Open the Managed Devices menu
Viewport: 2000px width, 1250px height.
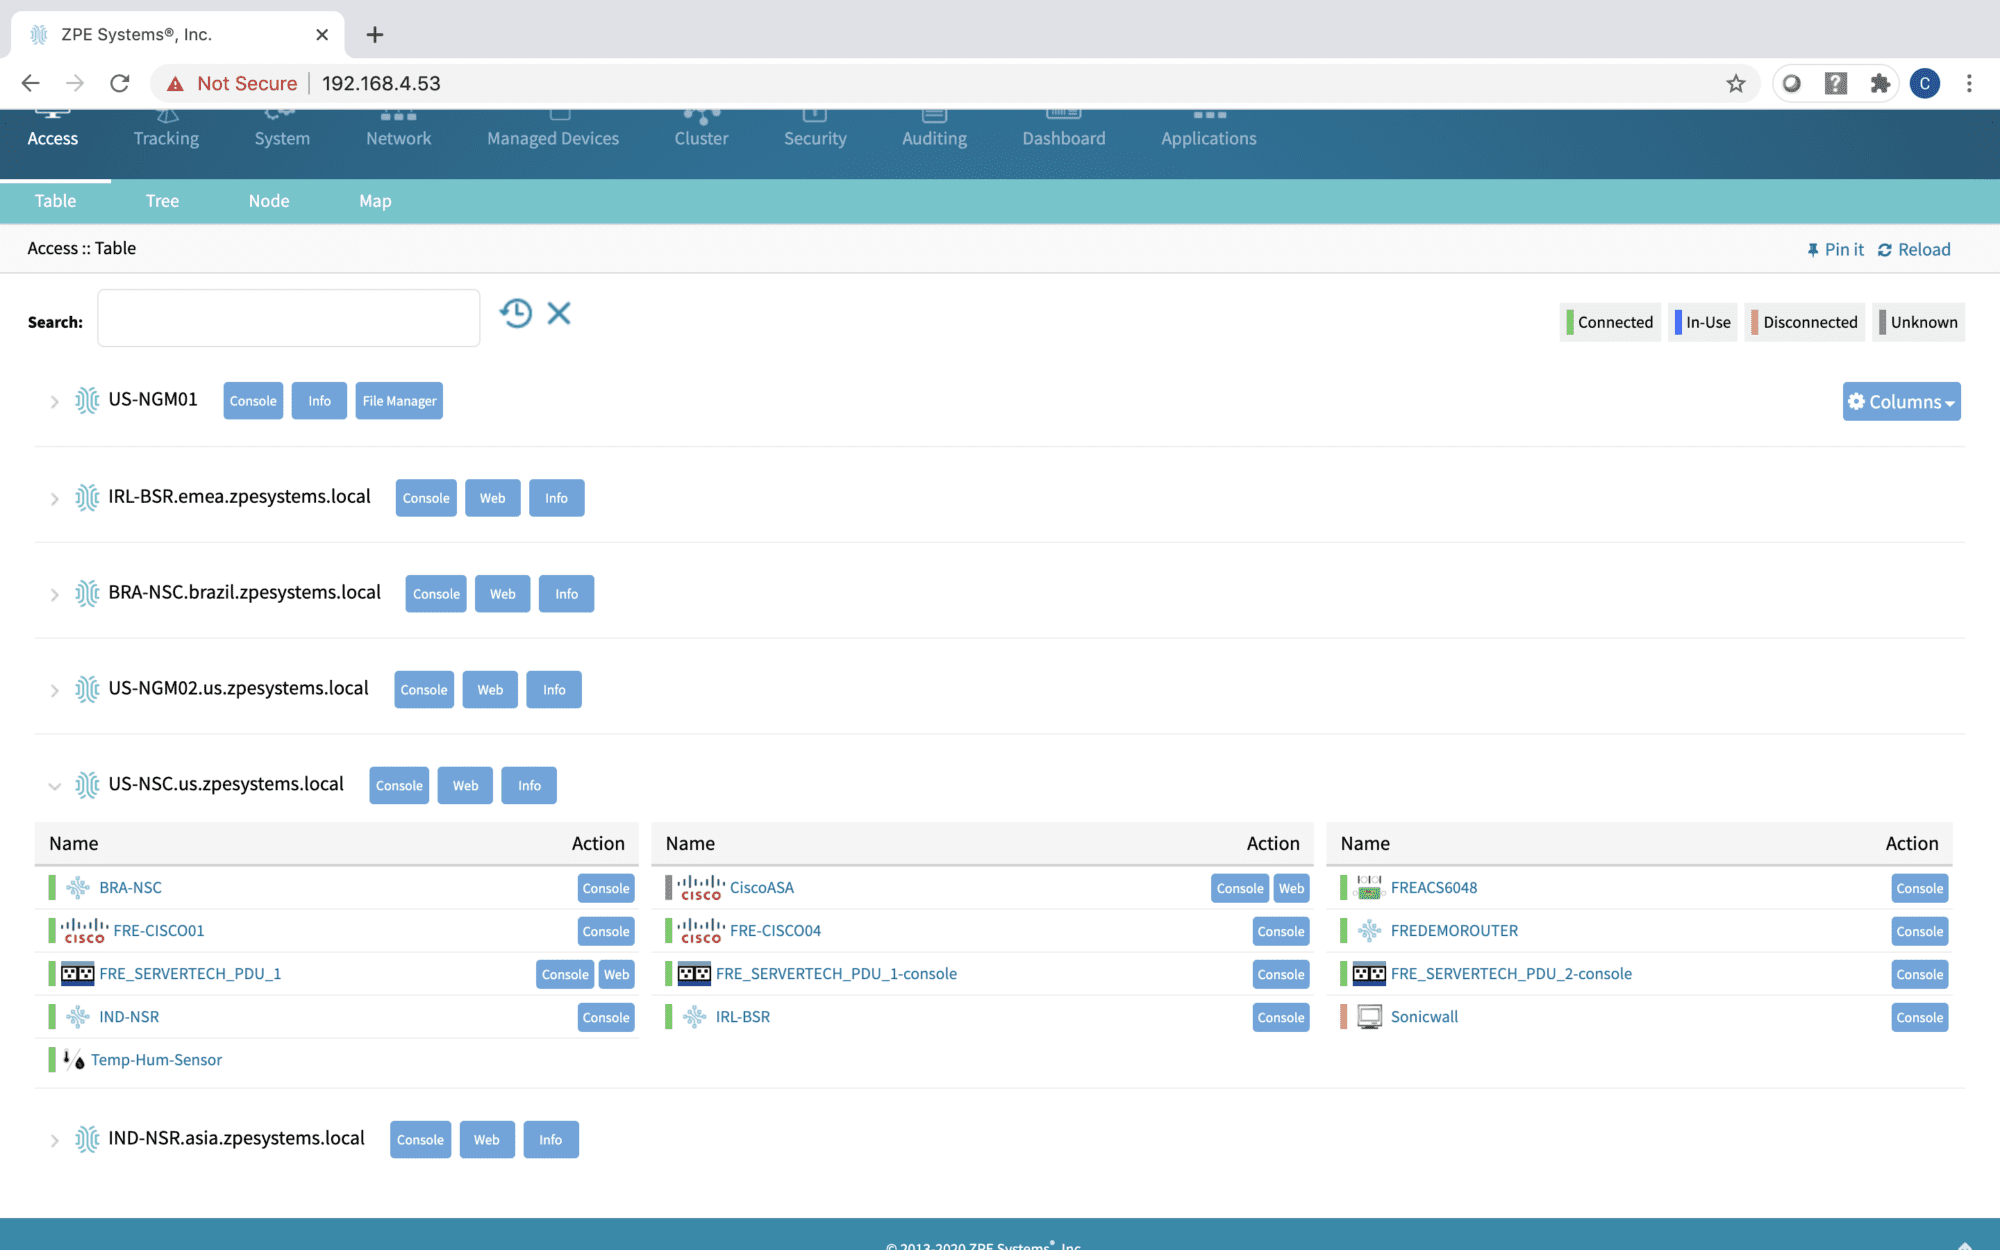point(552,138)
